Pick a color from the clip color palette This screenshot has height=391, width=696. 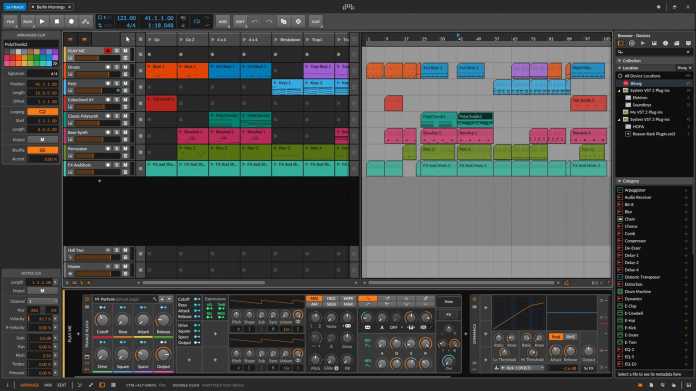pyautogui.click(x=31, y=58)
